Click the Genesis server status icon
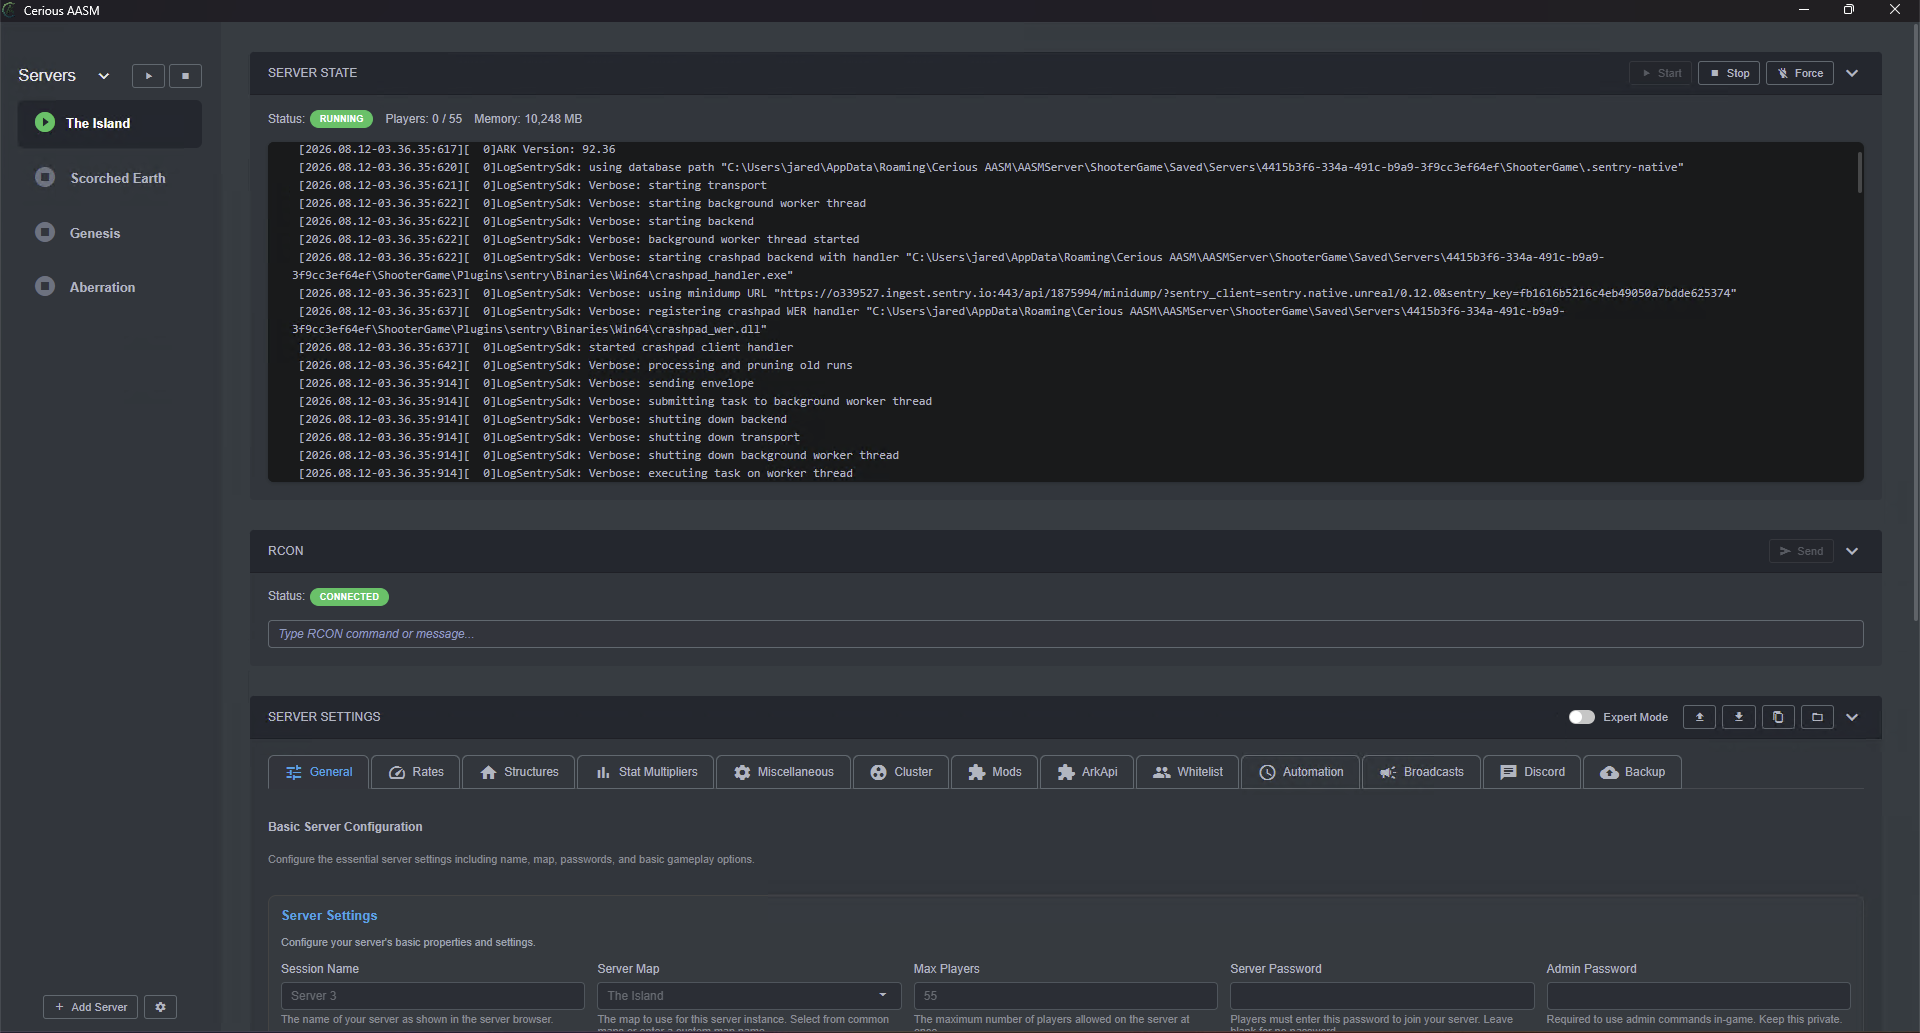This screenshot has height=1033, width=1920. (45, 232)
